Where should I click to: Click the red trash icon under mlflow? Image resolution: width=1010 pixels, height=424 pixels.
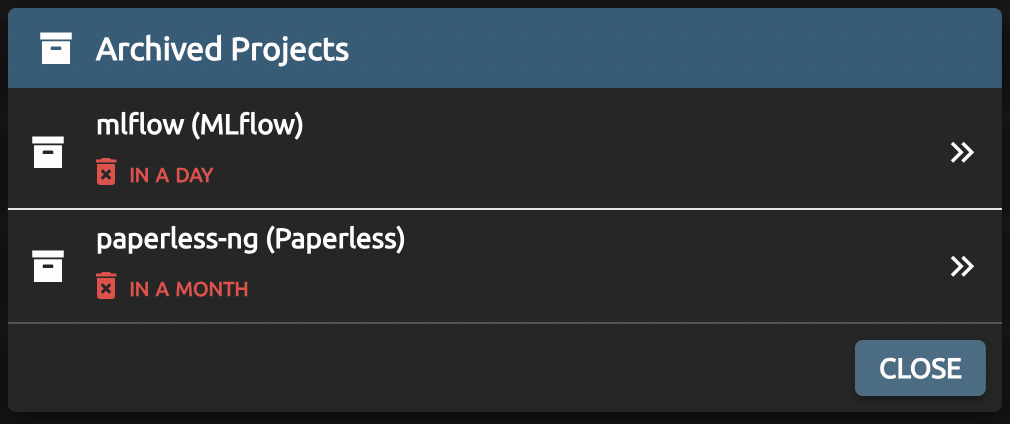click(x=105, y=173)
